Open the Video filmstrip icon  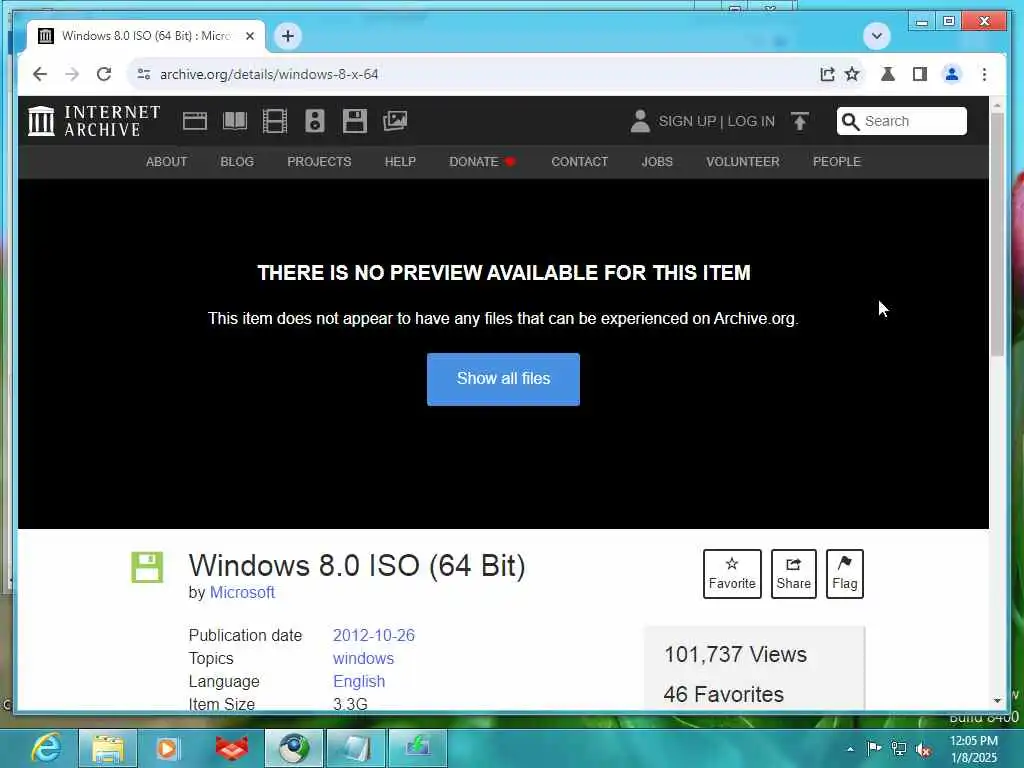275,121
